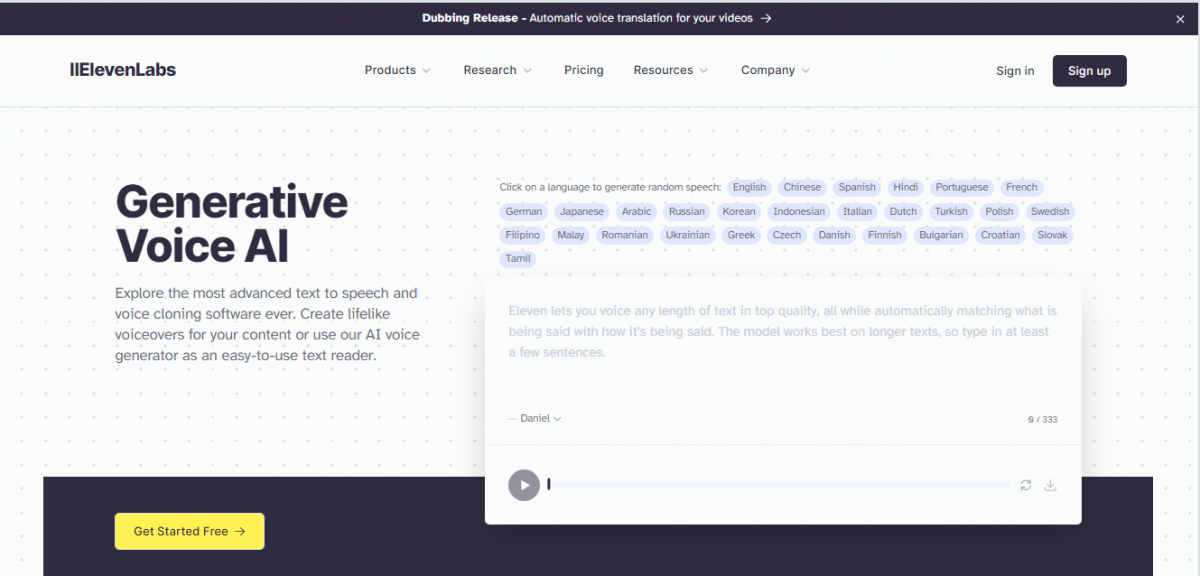
Task: Play the generated speech audio
Action: 524,485
